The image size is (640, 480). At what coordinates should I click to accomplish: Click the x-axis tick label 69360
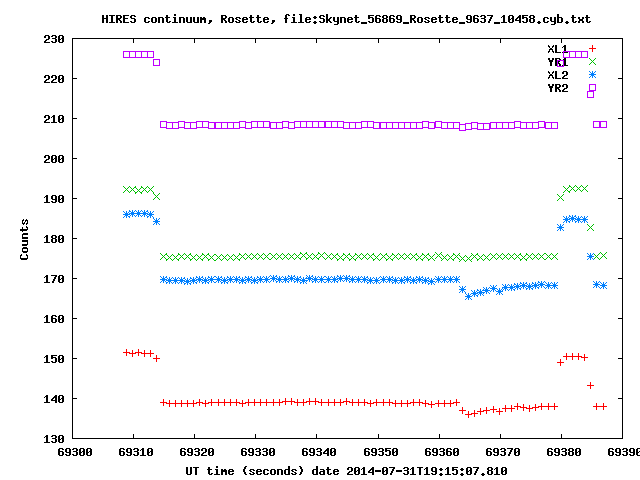click(442, 452)
